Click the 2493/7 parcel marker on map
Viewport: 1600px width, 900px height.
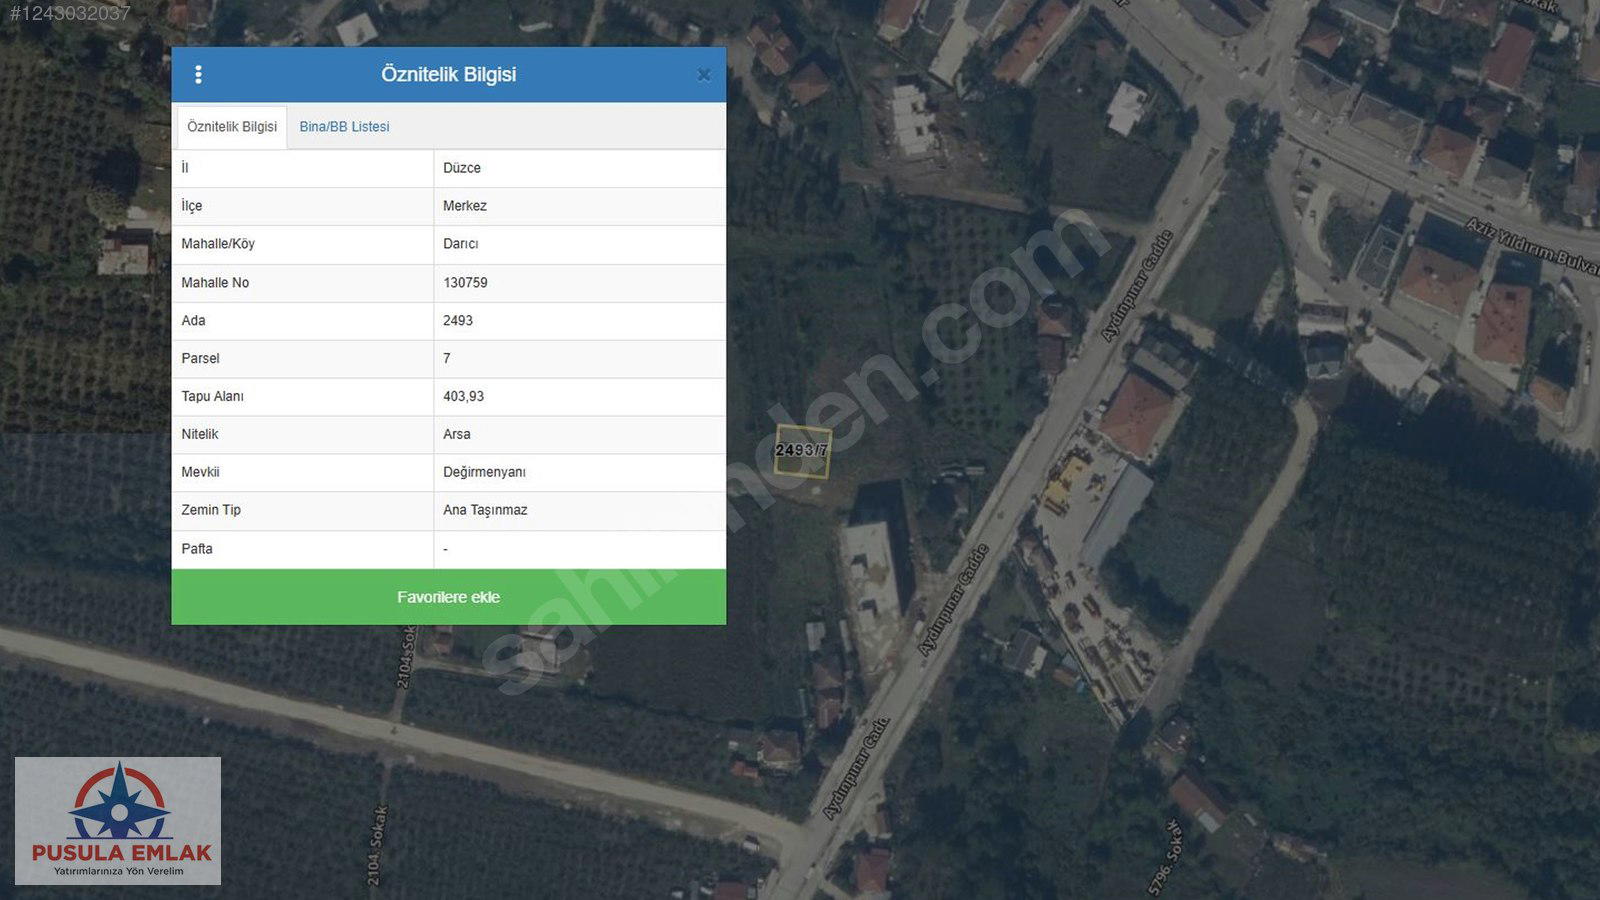click(802, 451)
